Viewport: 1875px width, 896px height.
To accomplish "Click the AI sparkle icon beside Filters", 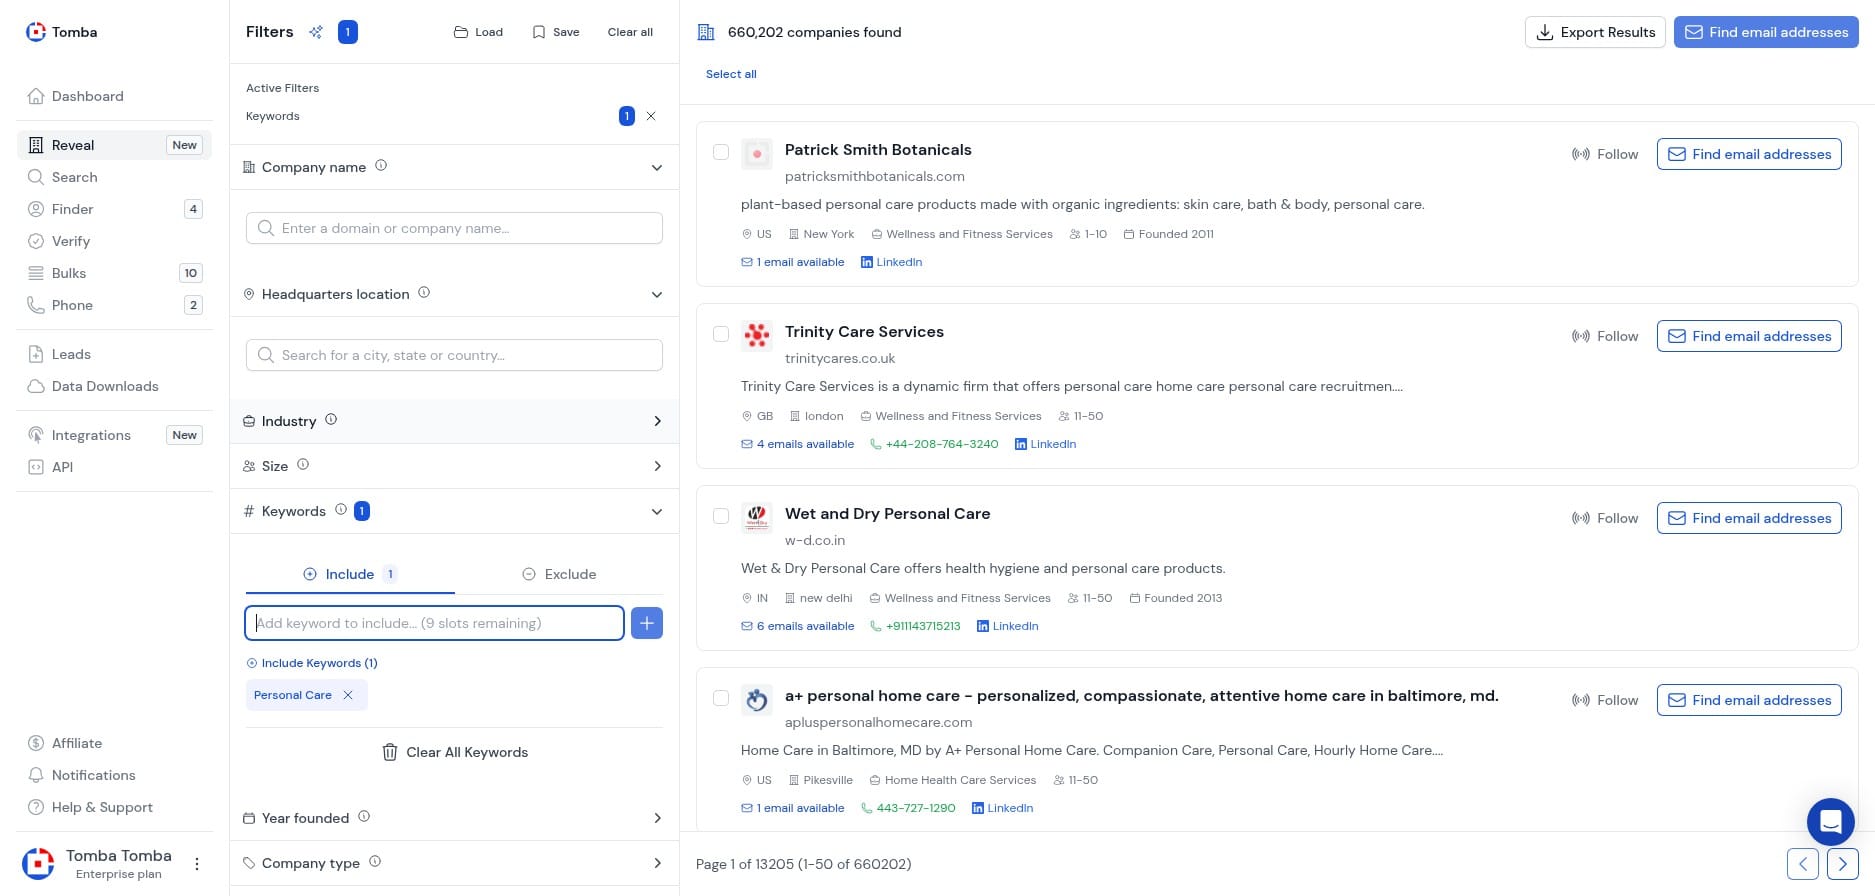I will 316,32.
